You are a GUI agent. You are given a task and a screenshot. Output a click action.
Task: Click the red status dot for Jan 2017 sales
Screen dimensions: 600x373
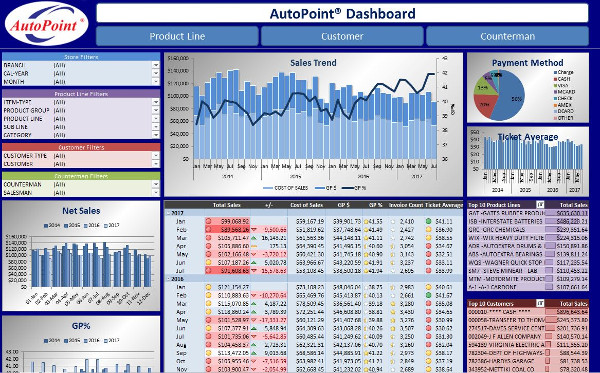(209, 221)
